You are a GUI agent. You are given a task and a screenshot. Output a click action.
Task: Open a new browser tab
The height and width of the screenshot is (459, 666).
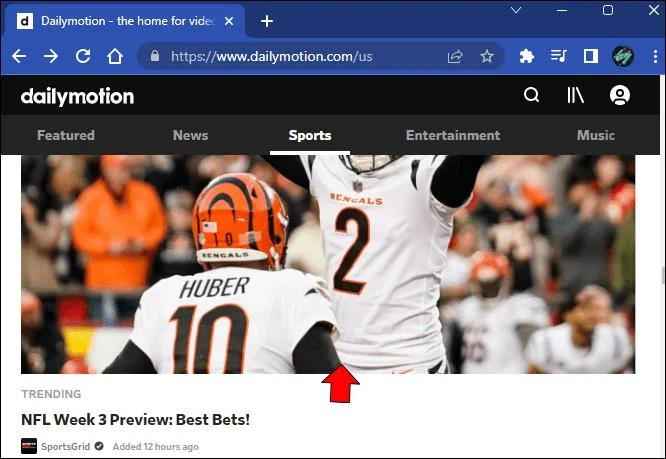tap(267, 21)
